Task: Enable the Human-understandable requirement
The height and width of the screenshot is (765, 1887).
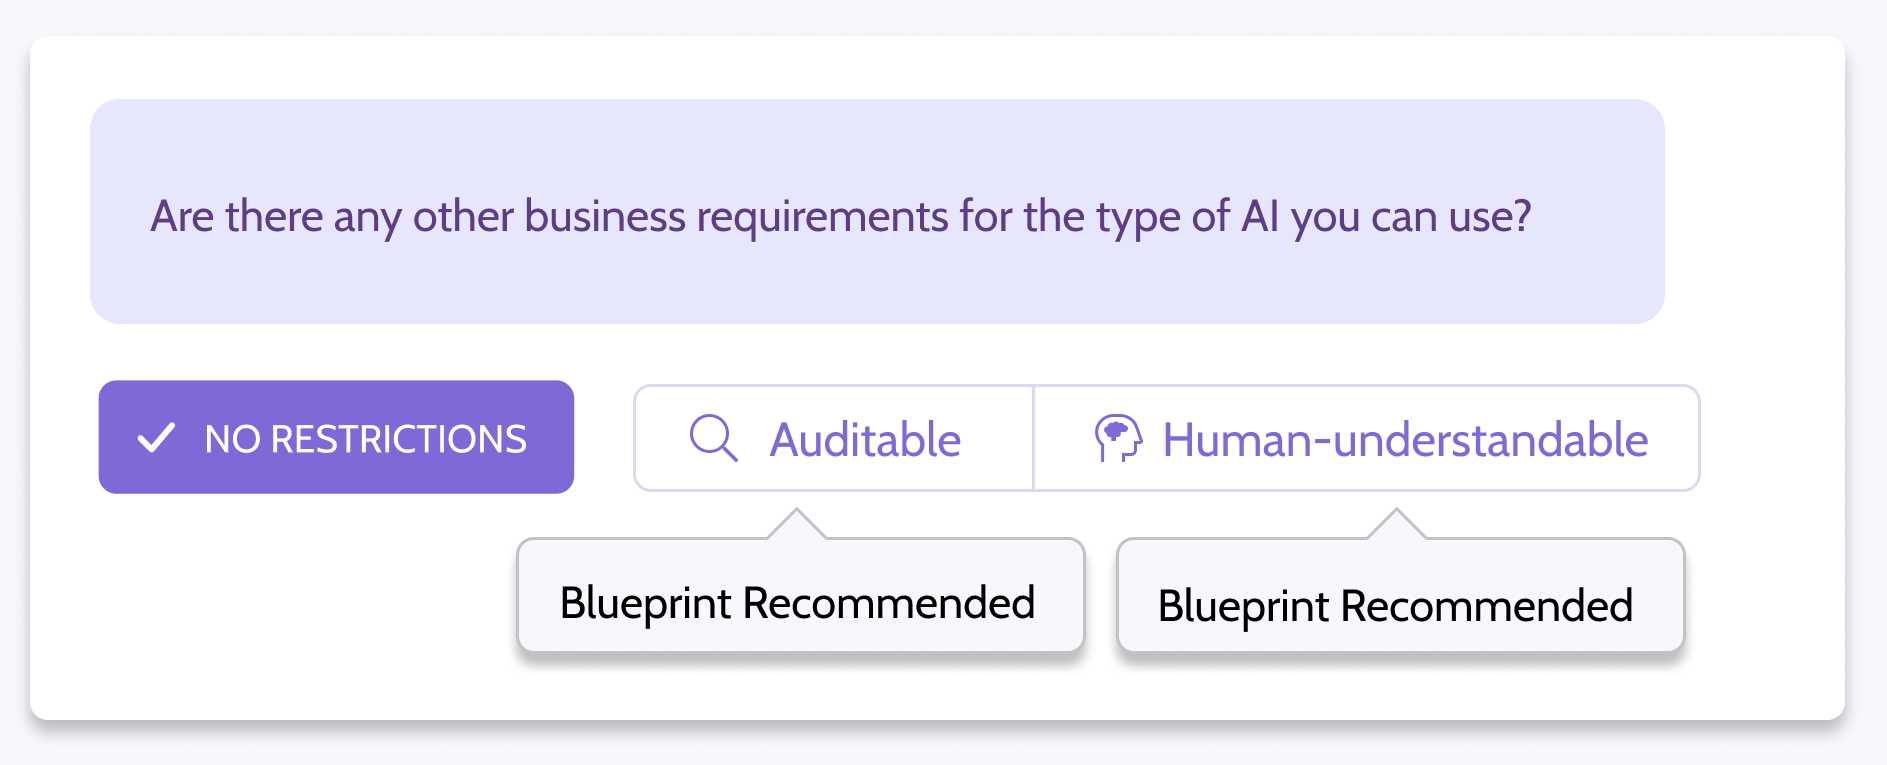Action: 1367,438
